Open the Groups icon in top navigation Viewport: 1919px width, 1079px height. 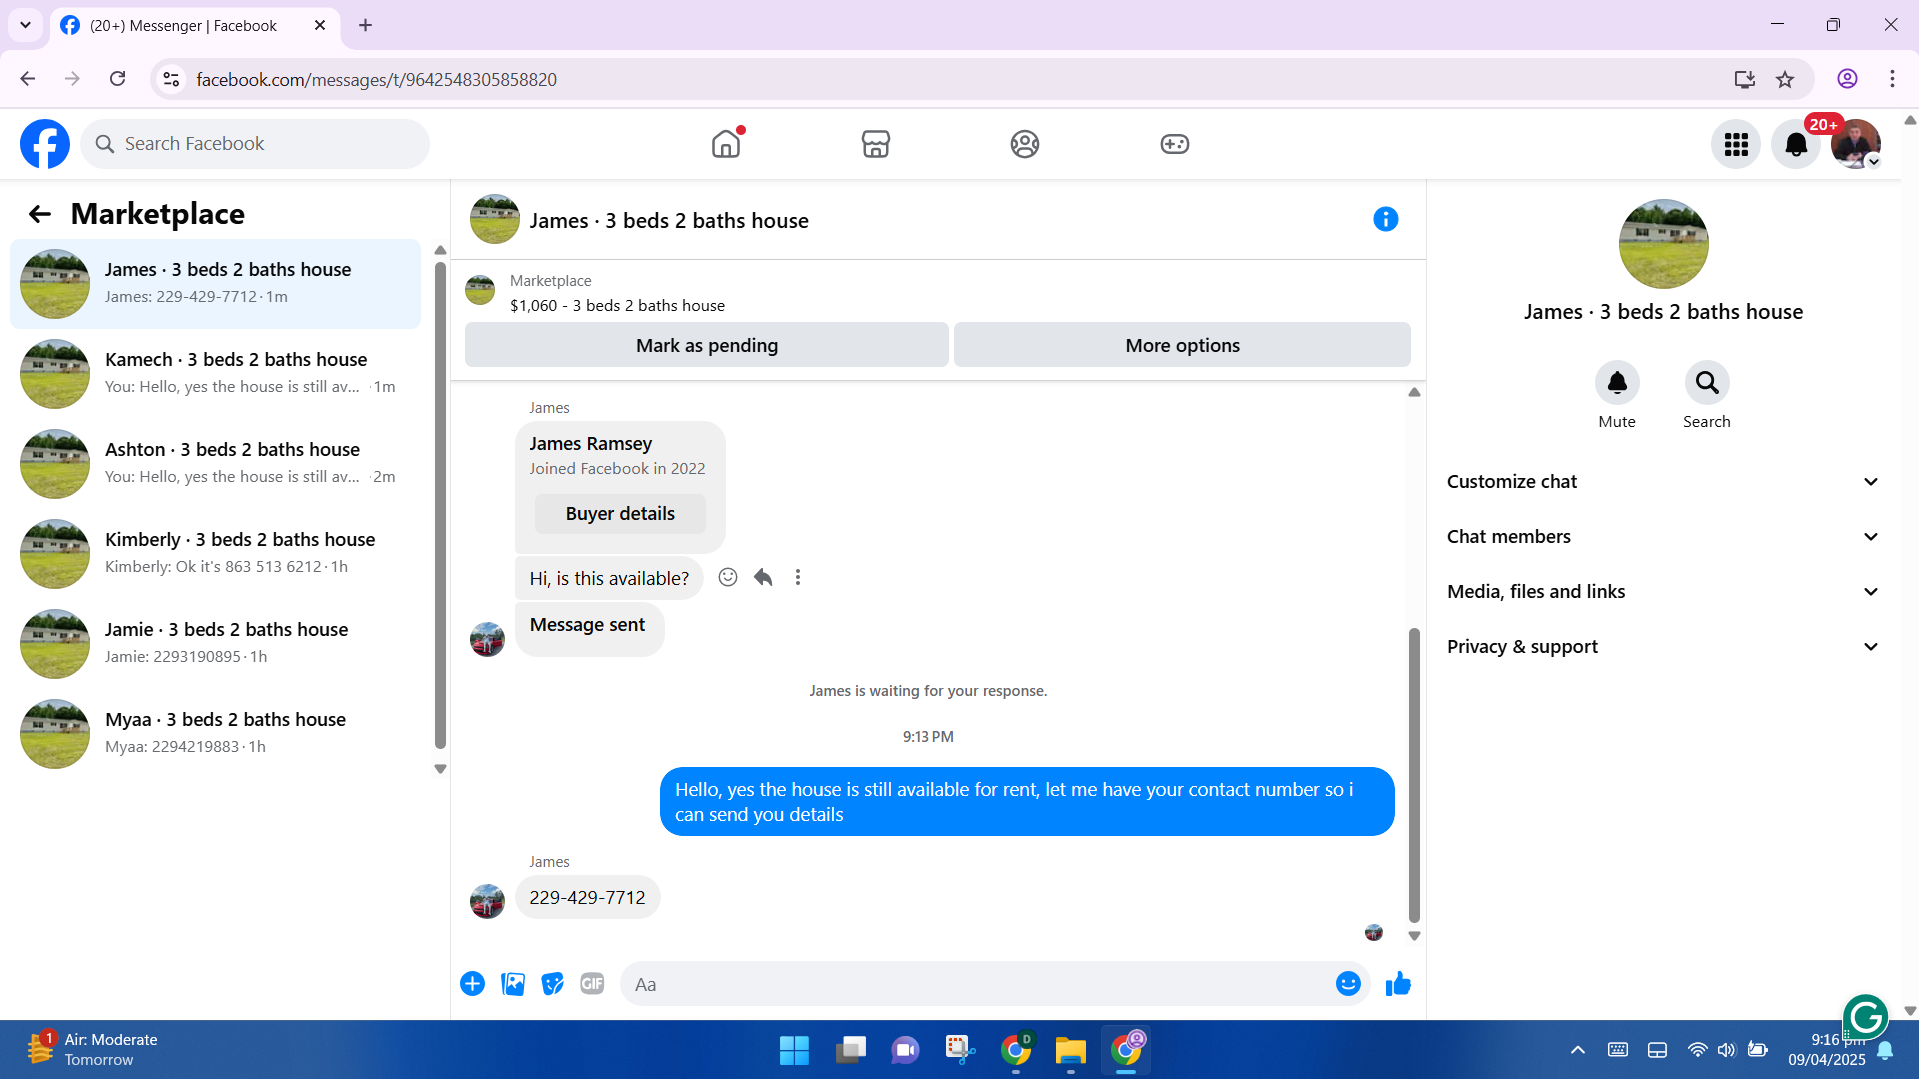point(1025,144)
